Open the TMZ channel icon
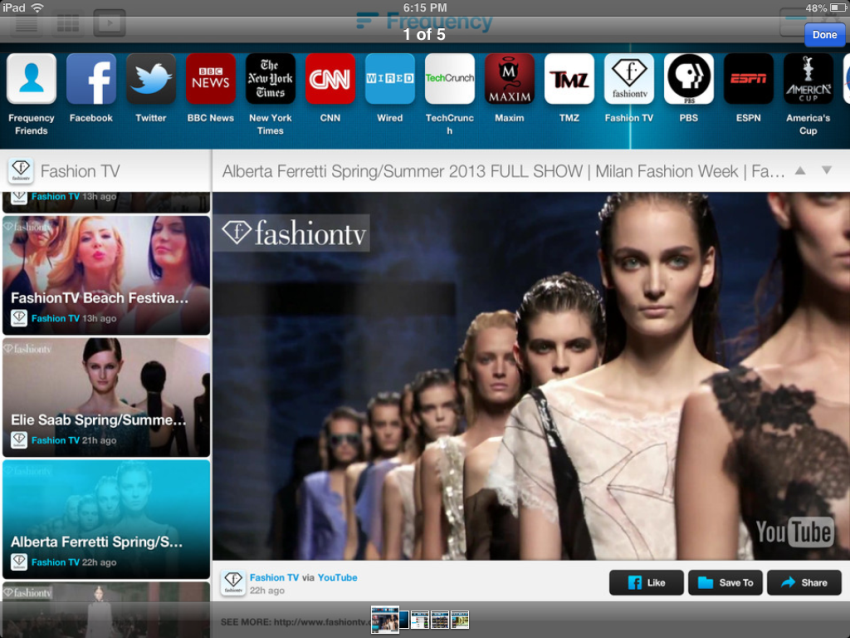Screen dimensions: 850x638 (x=569, y=79)
